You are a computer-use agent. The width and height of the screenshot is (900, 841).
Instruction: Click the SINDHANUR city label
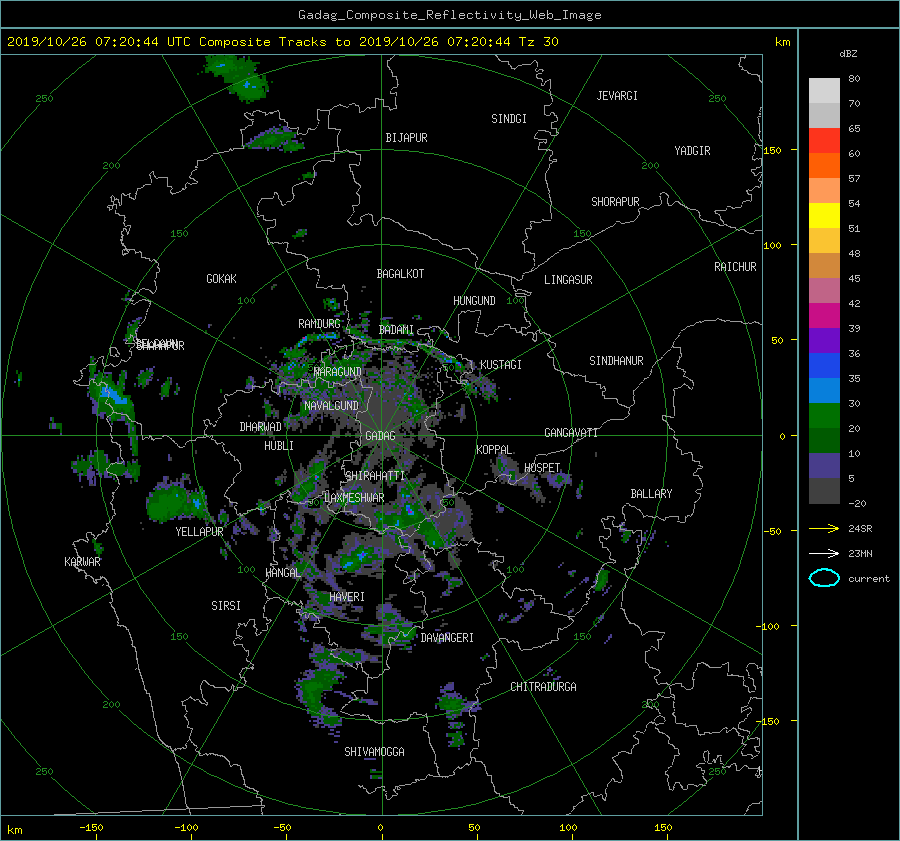coord(616,361)
